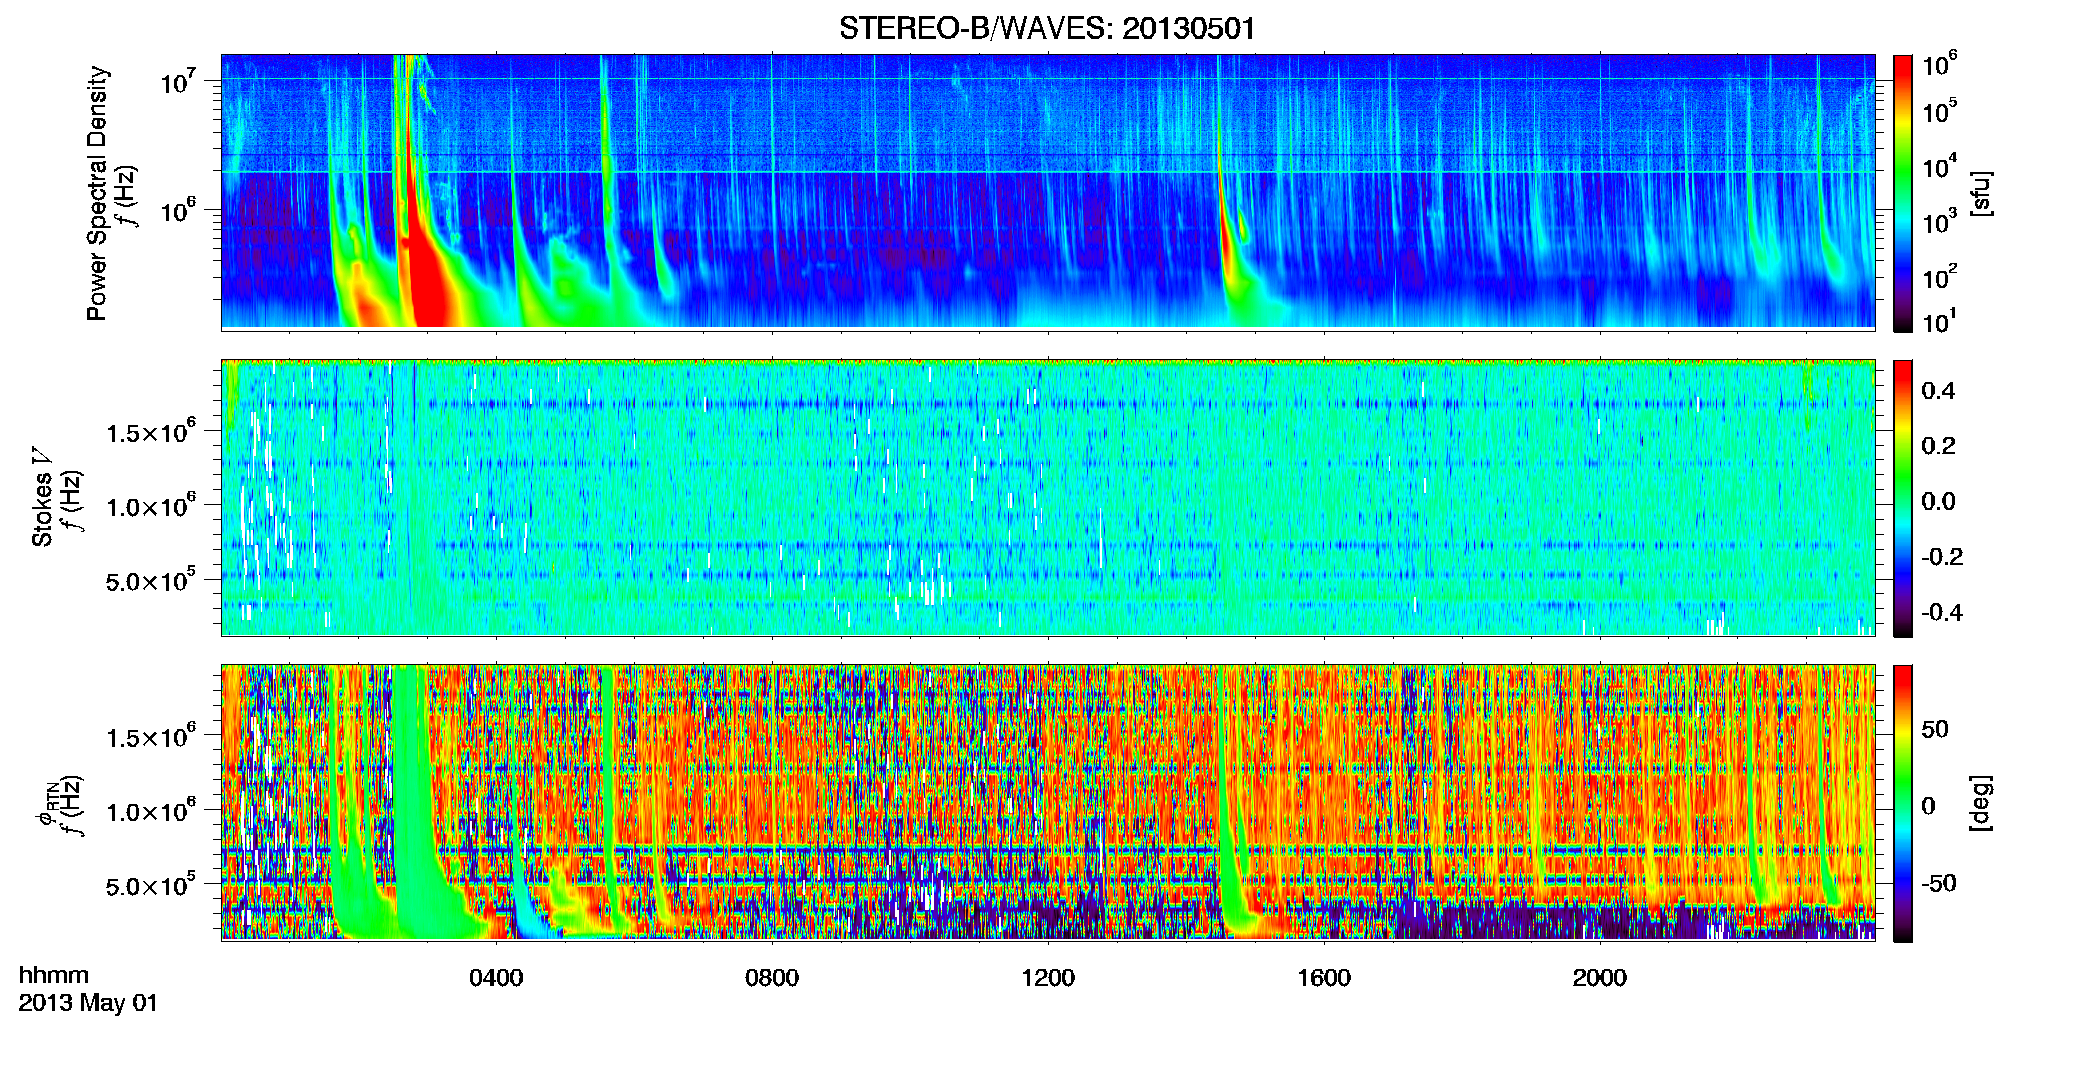The image size is (2096, 1080).
Task: Click the Stokes V color bar
Action: 1903,498
